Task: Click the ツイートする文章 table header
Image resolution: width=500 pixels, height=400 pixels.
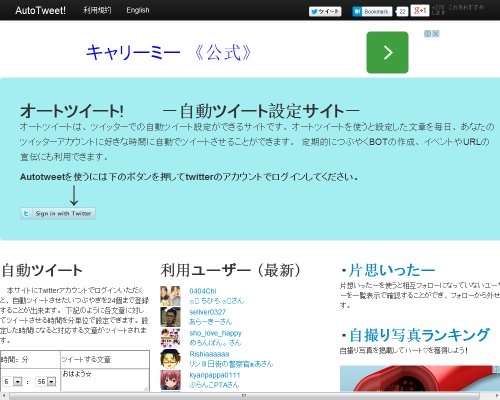Action: 86,360
